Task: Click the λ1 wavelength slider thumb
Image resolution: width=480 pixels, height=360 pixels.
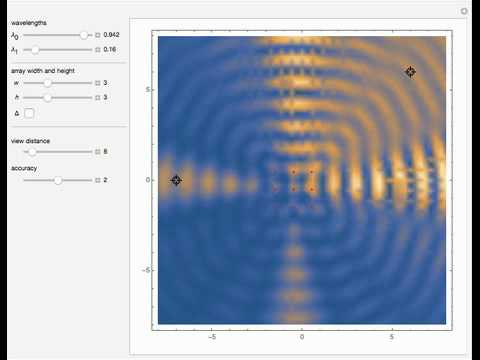Action: pyautogui.click(x=35, y=50)
